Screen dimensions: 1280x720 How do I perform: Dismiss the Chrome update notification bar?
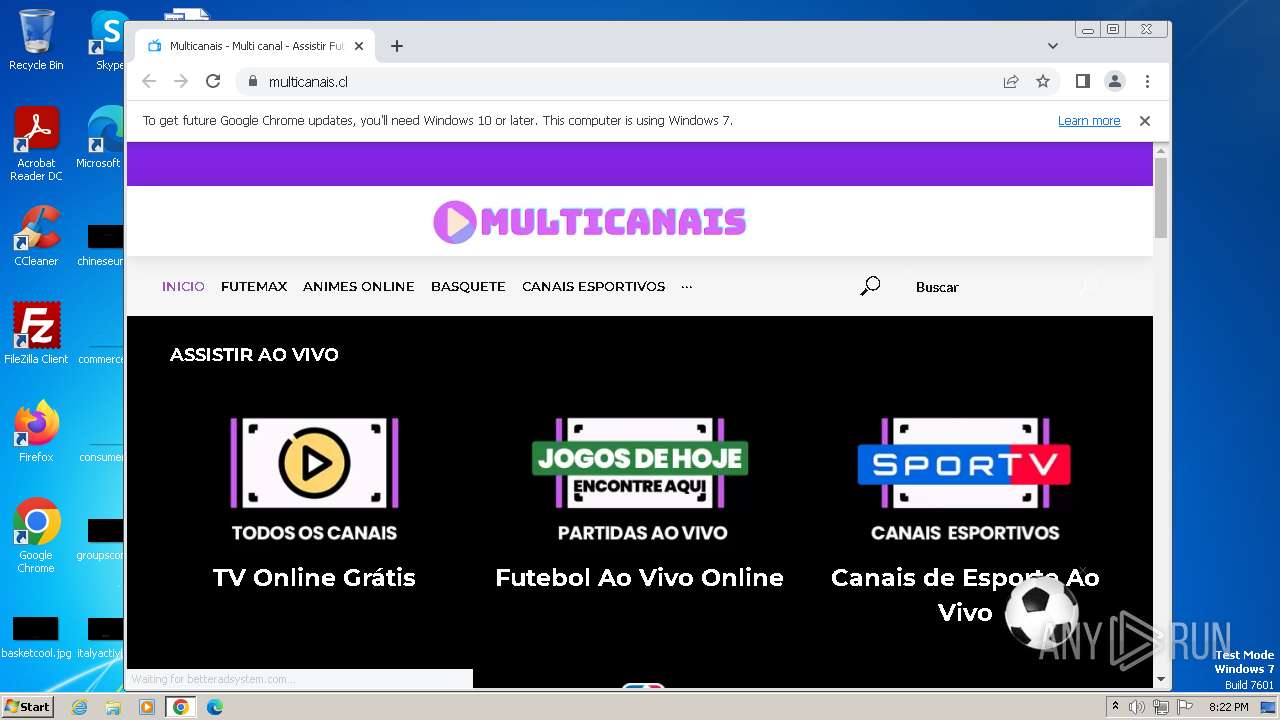tap(1145, 121)
